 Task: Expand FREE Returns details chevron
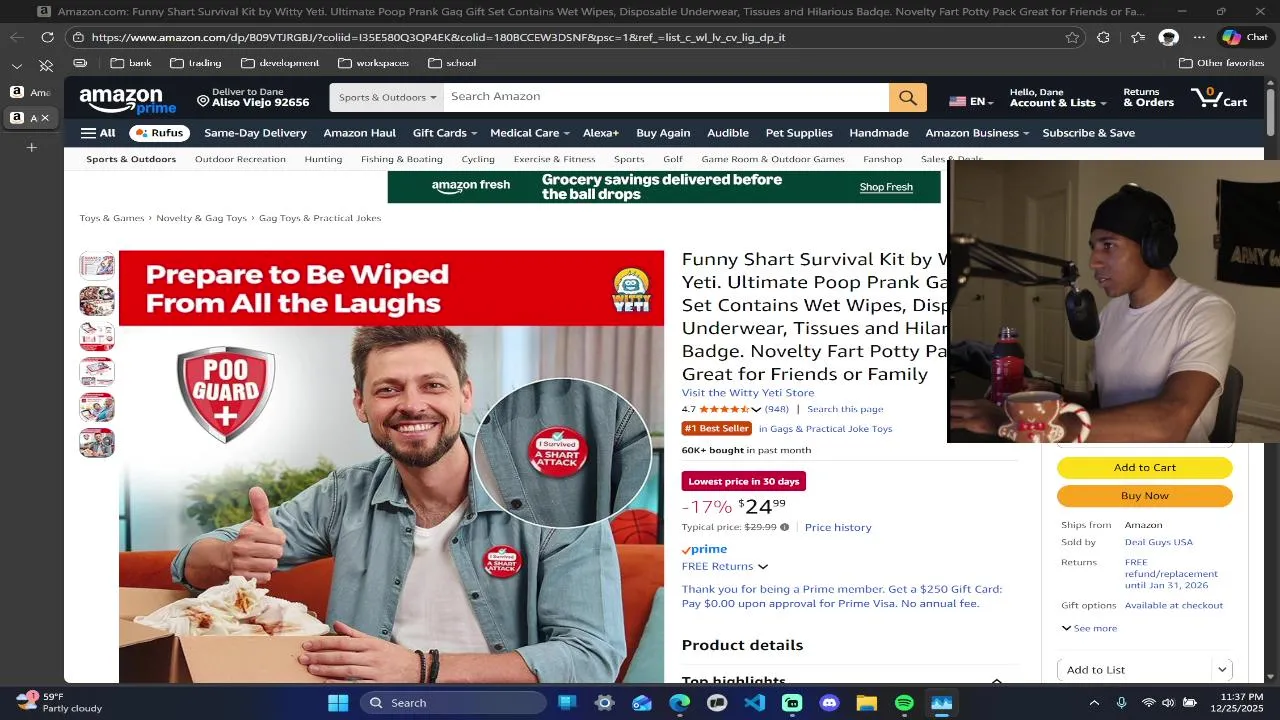(762, 567)
